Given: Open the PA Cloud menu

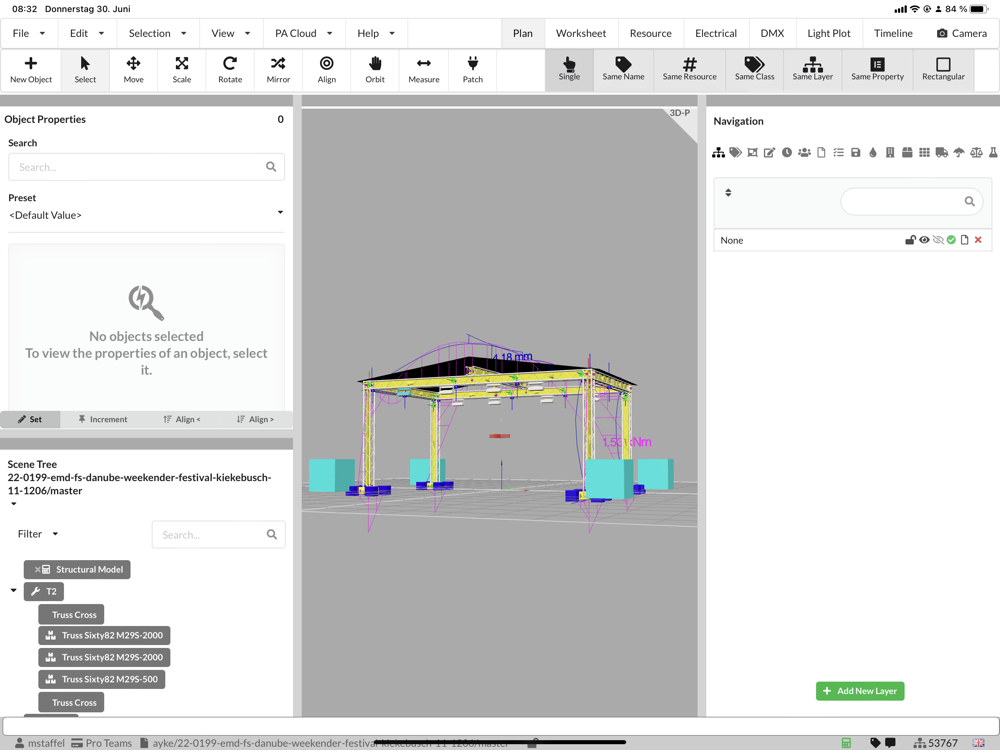Looking at the screenshot, I should (x=304, y=33).
